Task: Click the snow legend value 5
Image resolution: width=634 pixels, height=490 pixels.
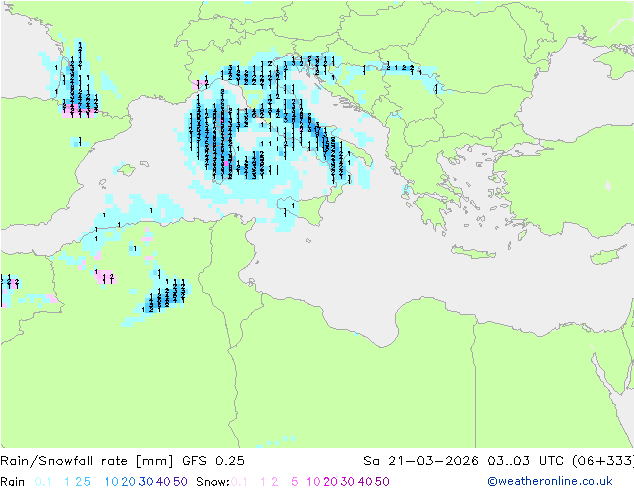Action: [x=295, y=482]
